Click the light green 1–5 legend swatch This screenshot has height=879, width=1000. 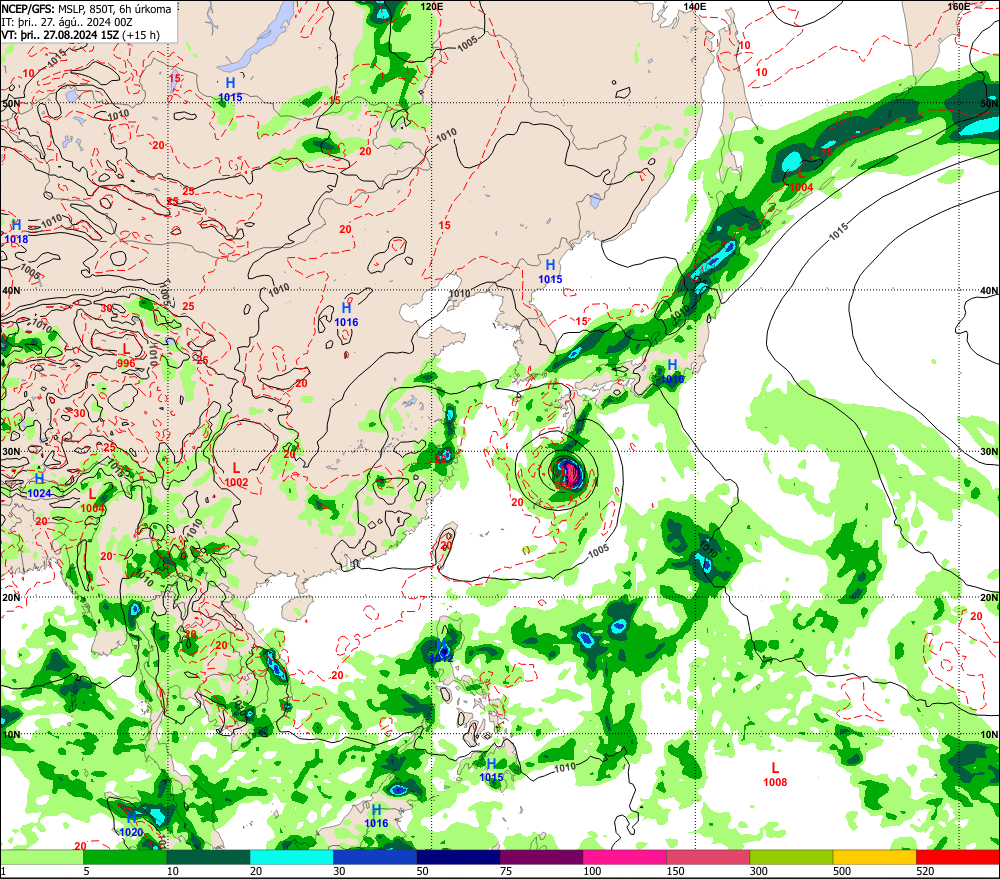pos(42,857)
